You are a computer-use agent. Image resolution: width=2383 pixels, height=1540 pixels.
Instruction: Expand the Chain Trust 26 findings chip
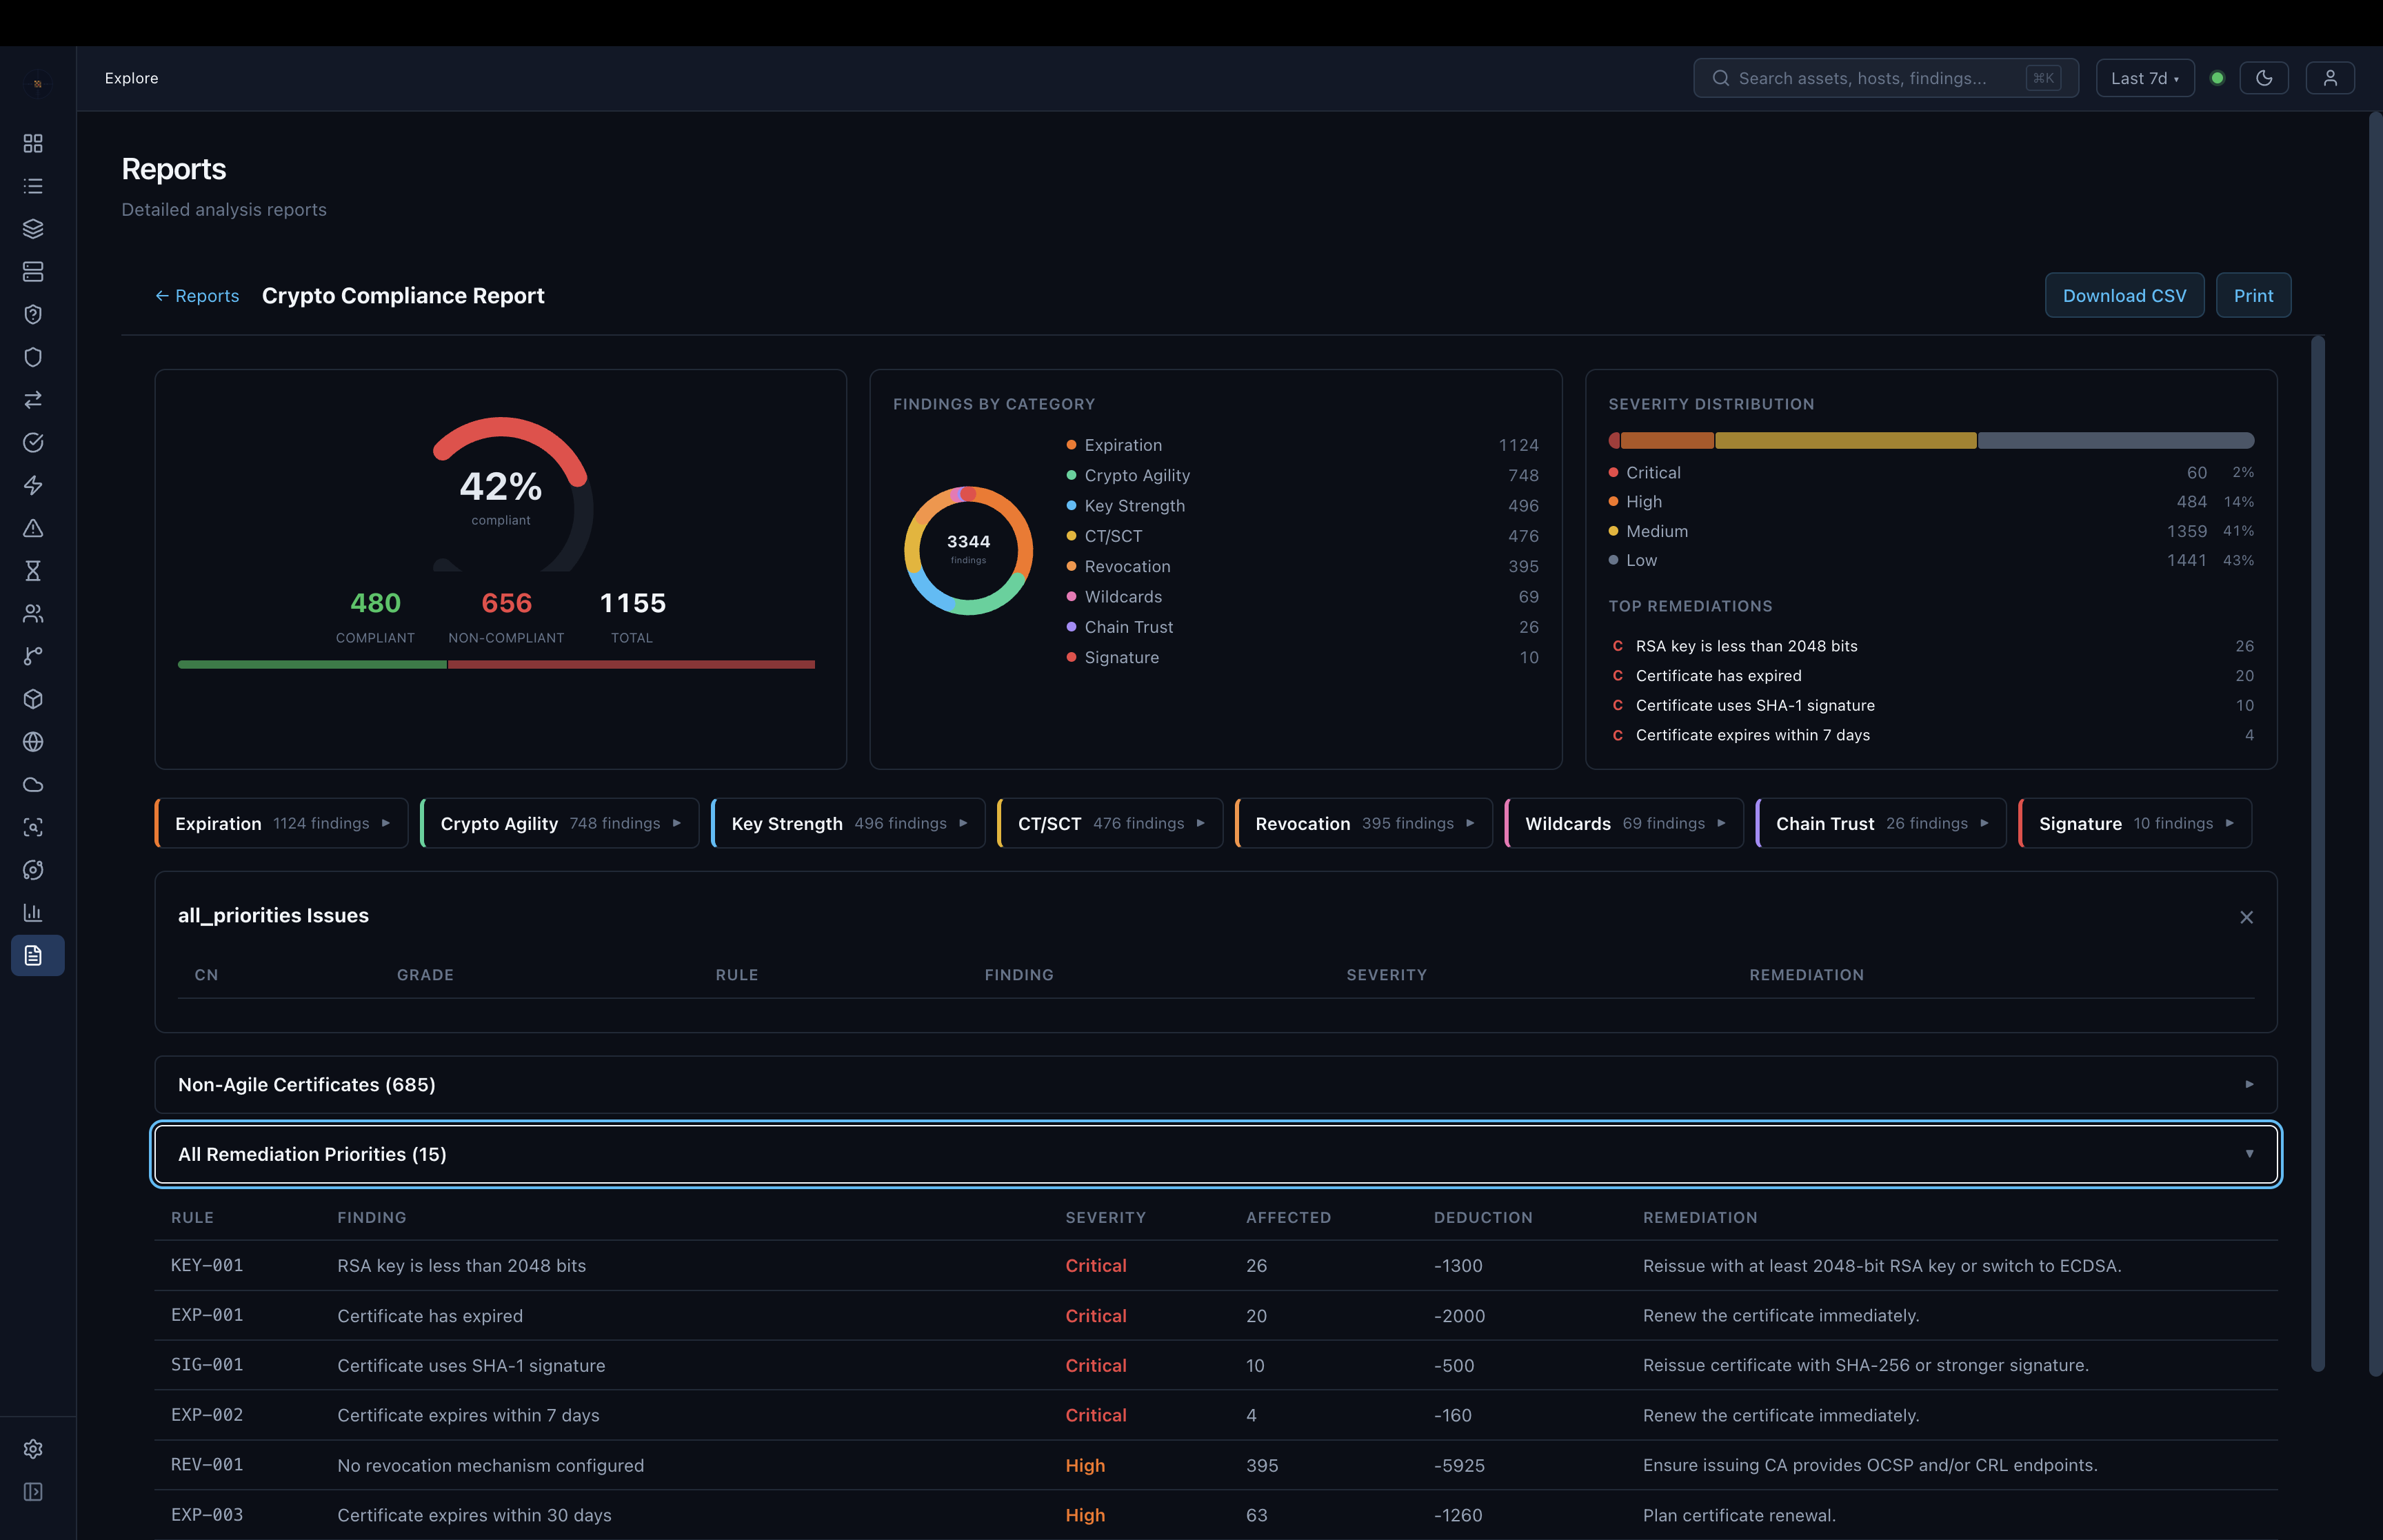tap(1881, 823)
